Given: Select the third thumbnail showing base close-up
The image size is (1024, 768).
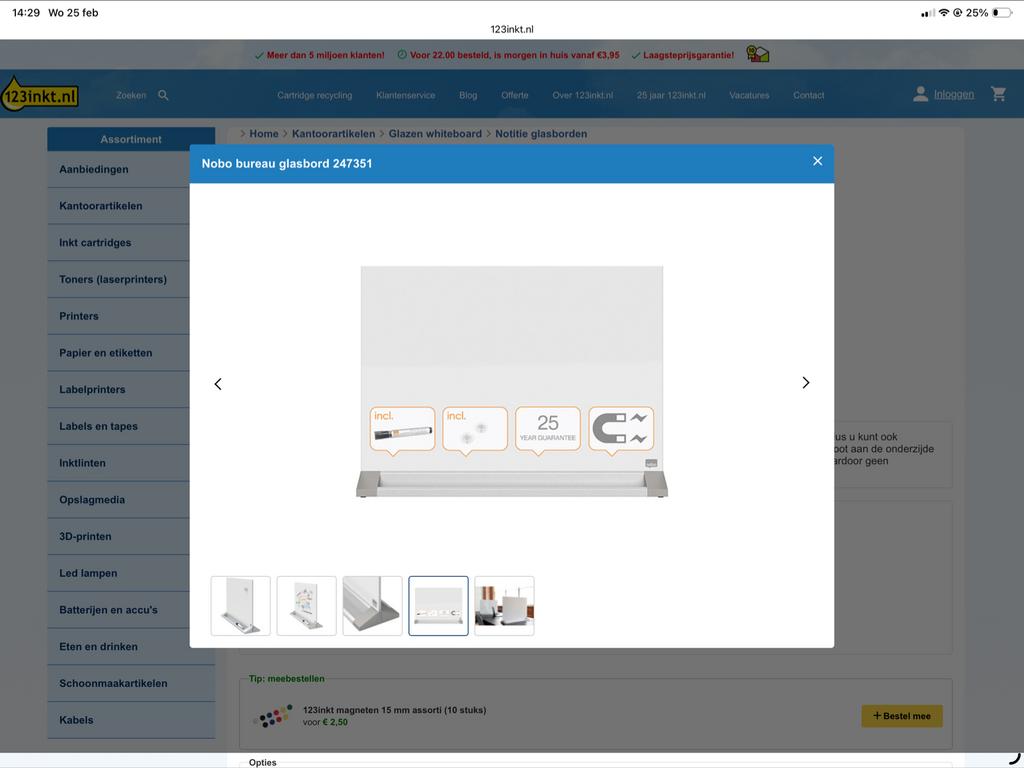Looking at the screenshot, I should (372, 606).
